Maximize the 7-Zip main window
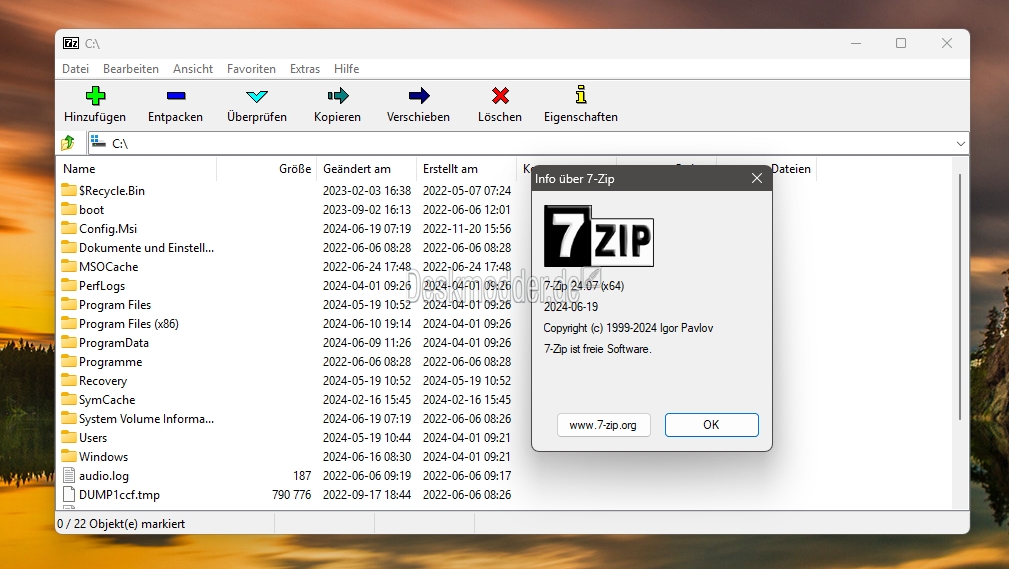This screenshot has width=1009, height=569. tap(901, 43)
